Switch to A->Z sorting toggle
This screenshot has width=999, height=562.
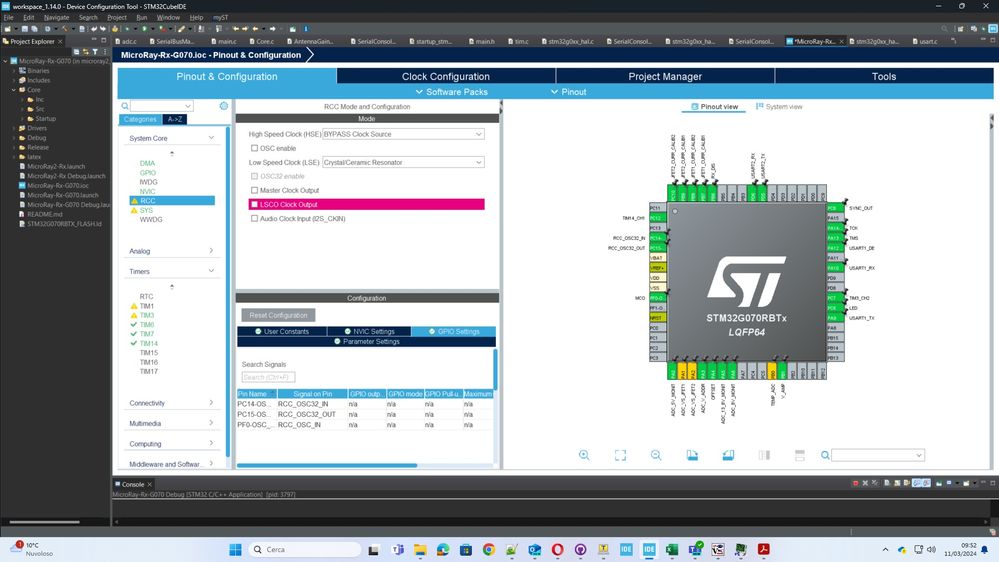point(175,119)
